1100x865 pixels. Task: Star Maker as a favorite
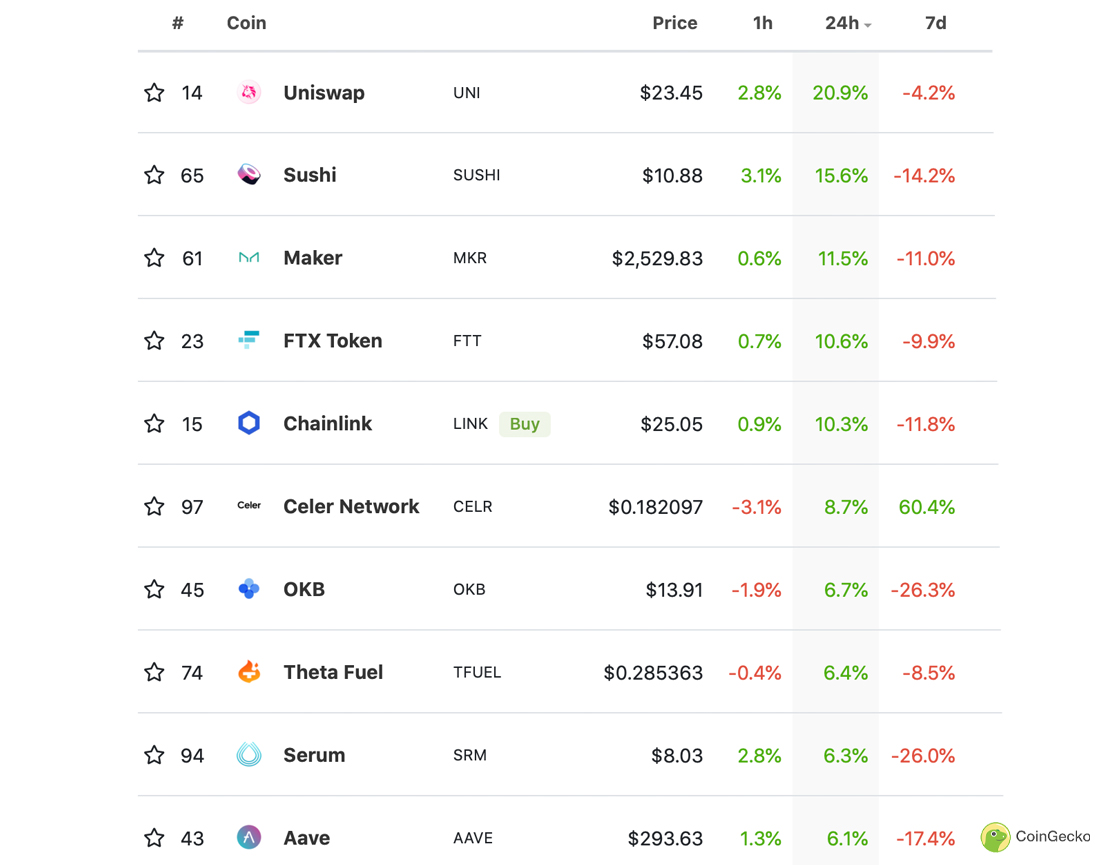click(153, 258)
